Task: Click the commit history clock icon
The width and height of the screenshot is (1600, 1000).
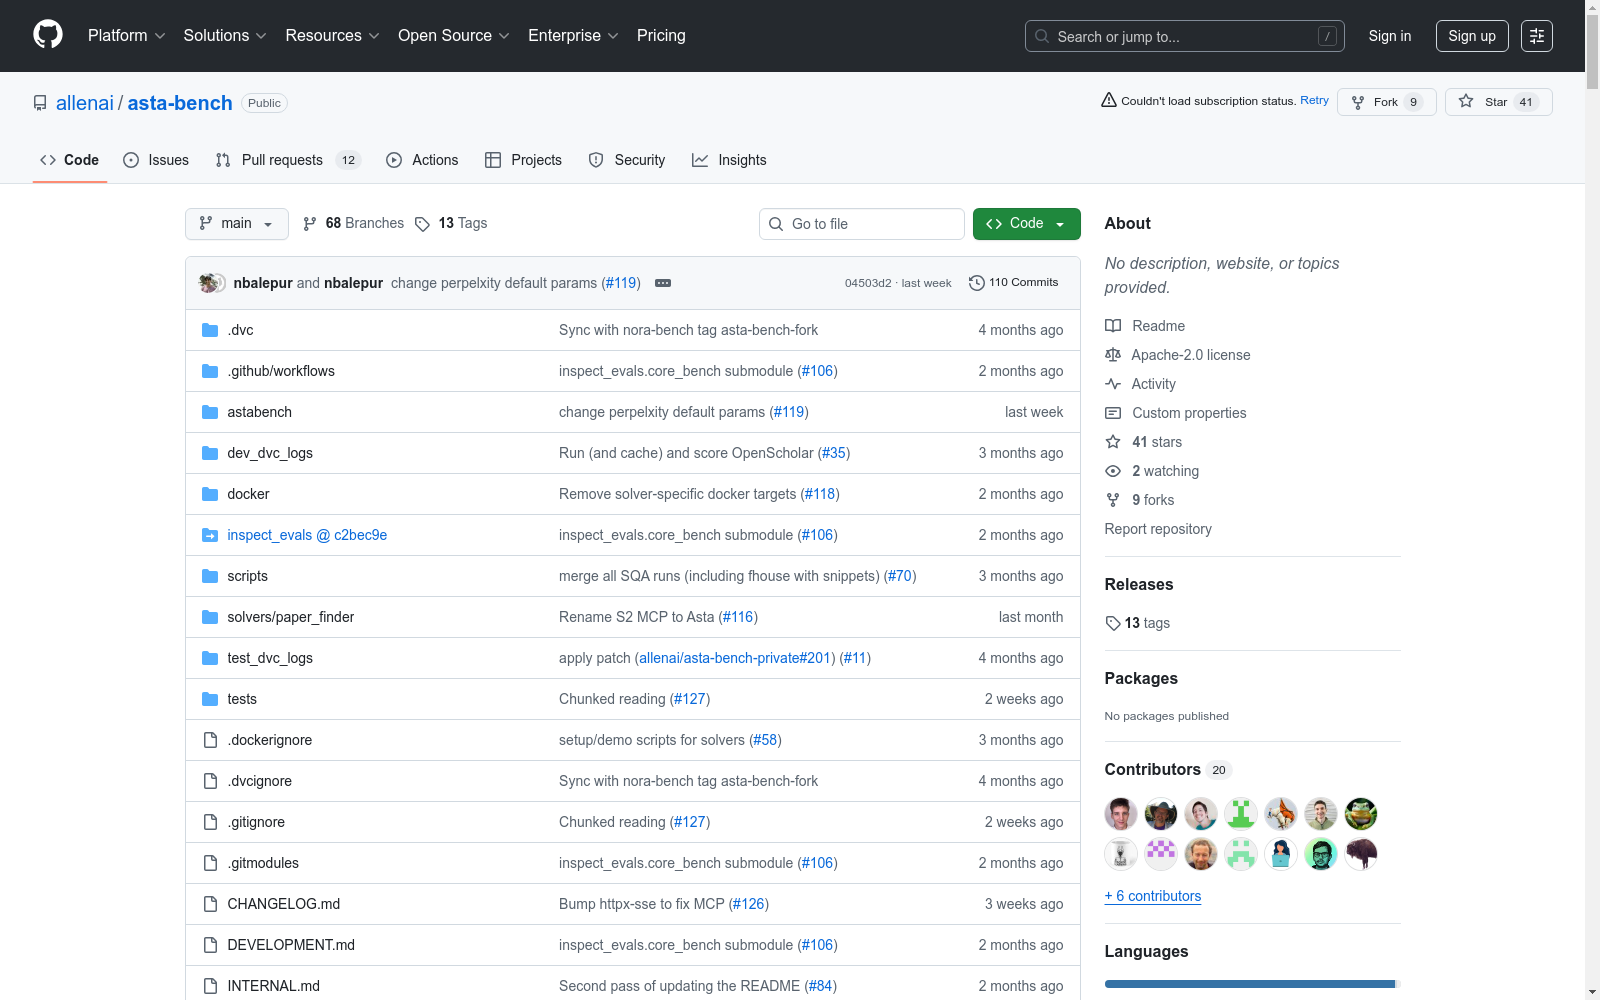Action: [x=977, y=283]
